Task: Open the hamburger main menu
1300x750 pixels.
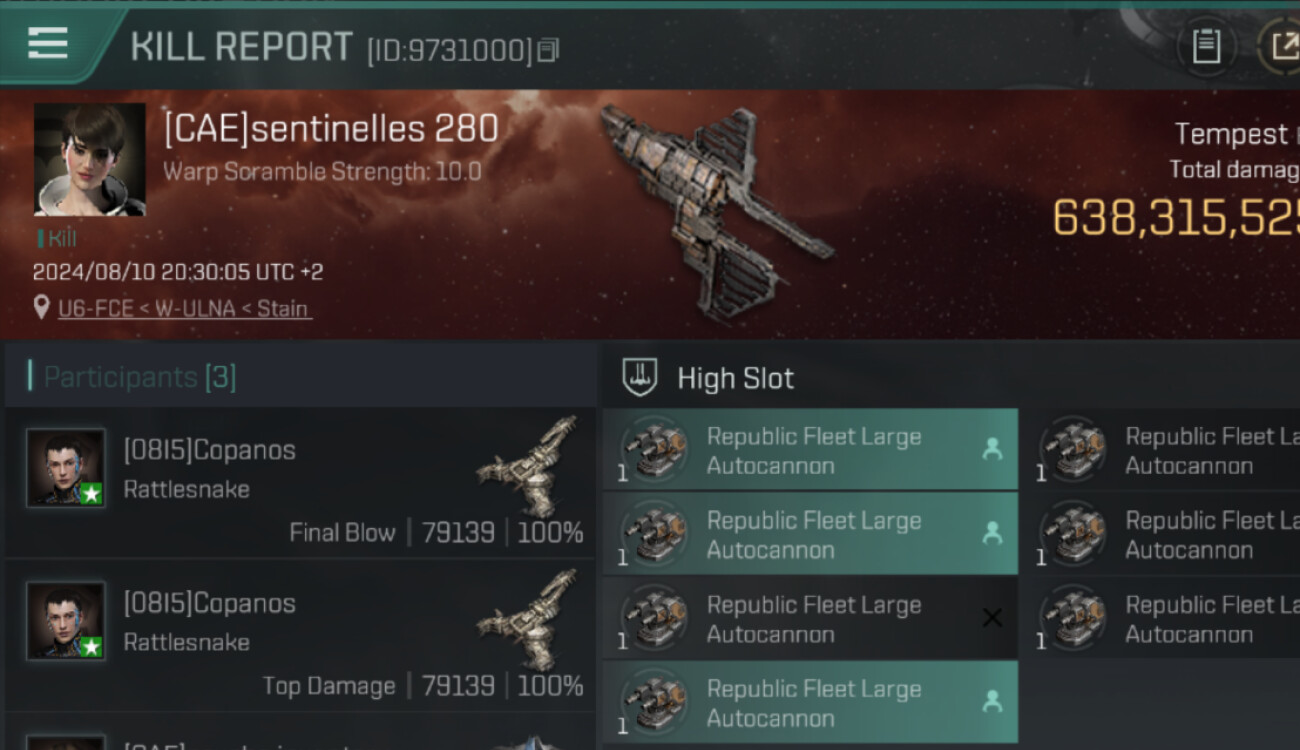Action: [x=48, y=43]
